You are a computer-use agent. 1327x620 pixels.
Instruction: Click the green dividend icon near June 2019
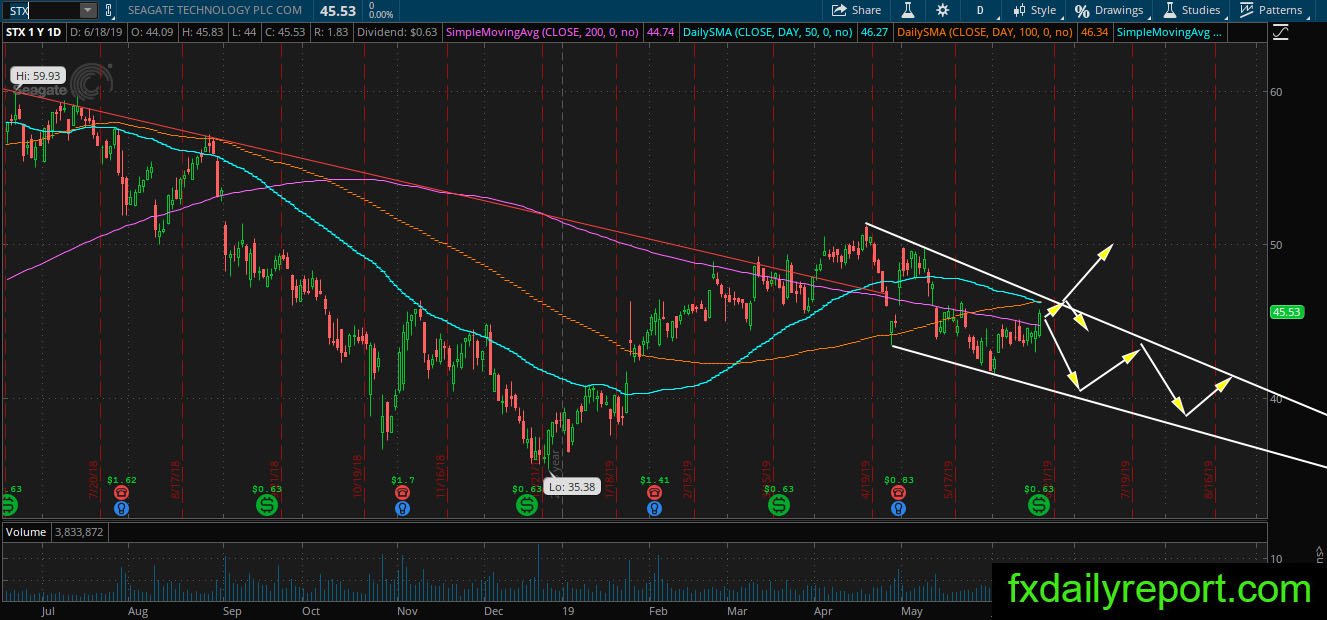[1039, 506]
